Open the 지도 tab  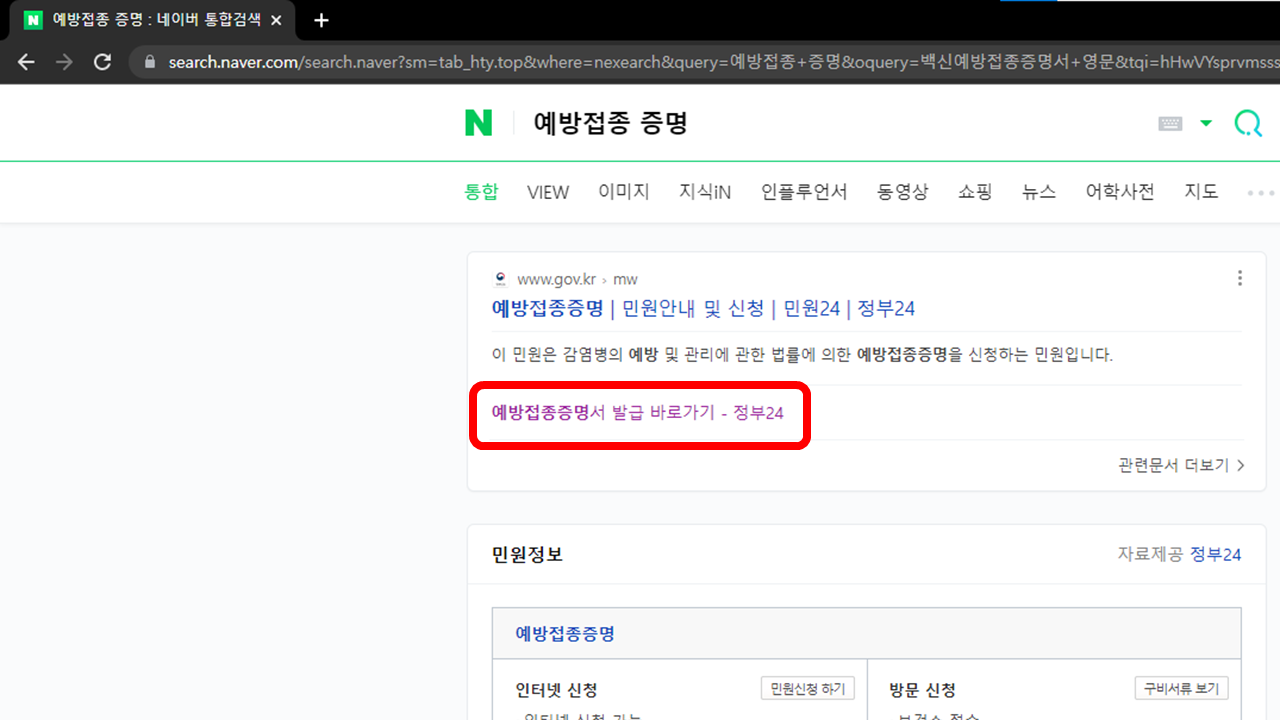coord(1201,192)
